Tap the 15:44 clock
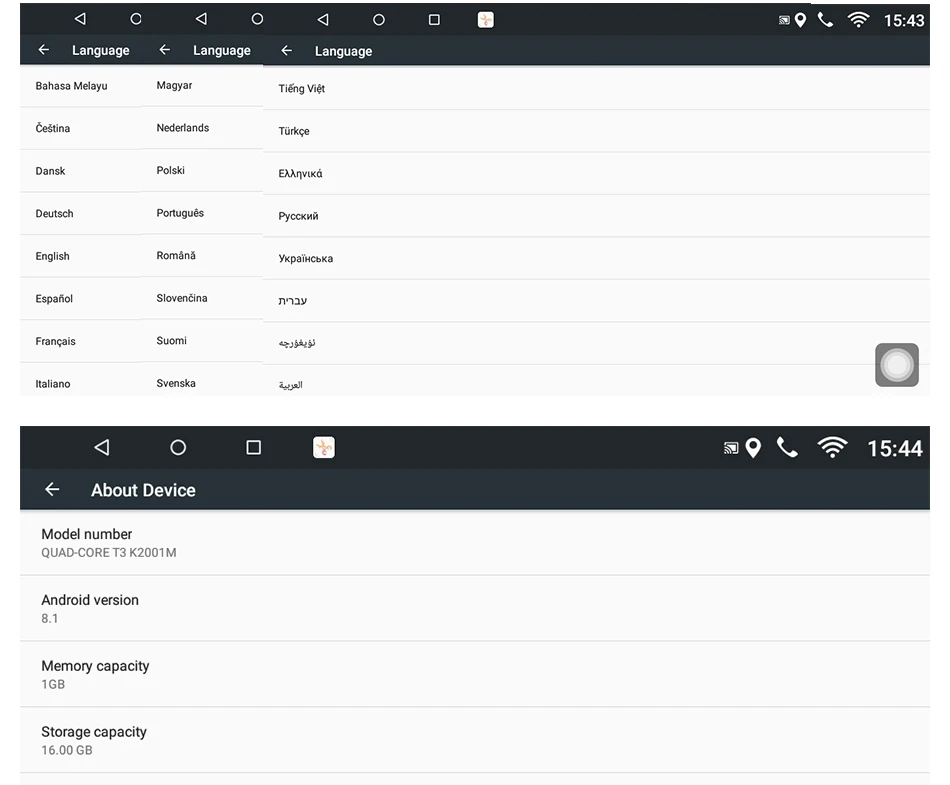 (895, 449)
